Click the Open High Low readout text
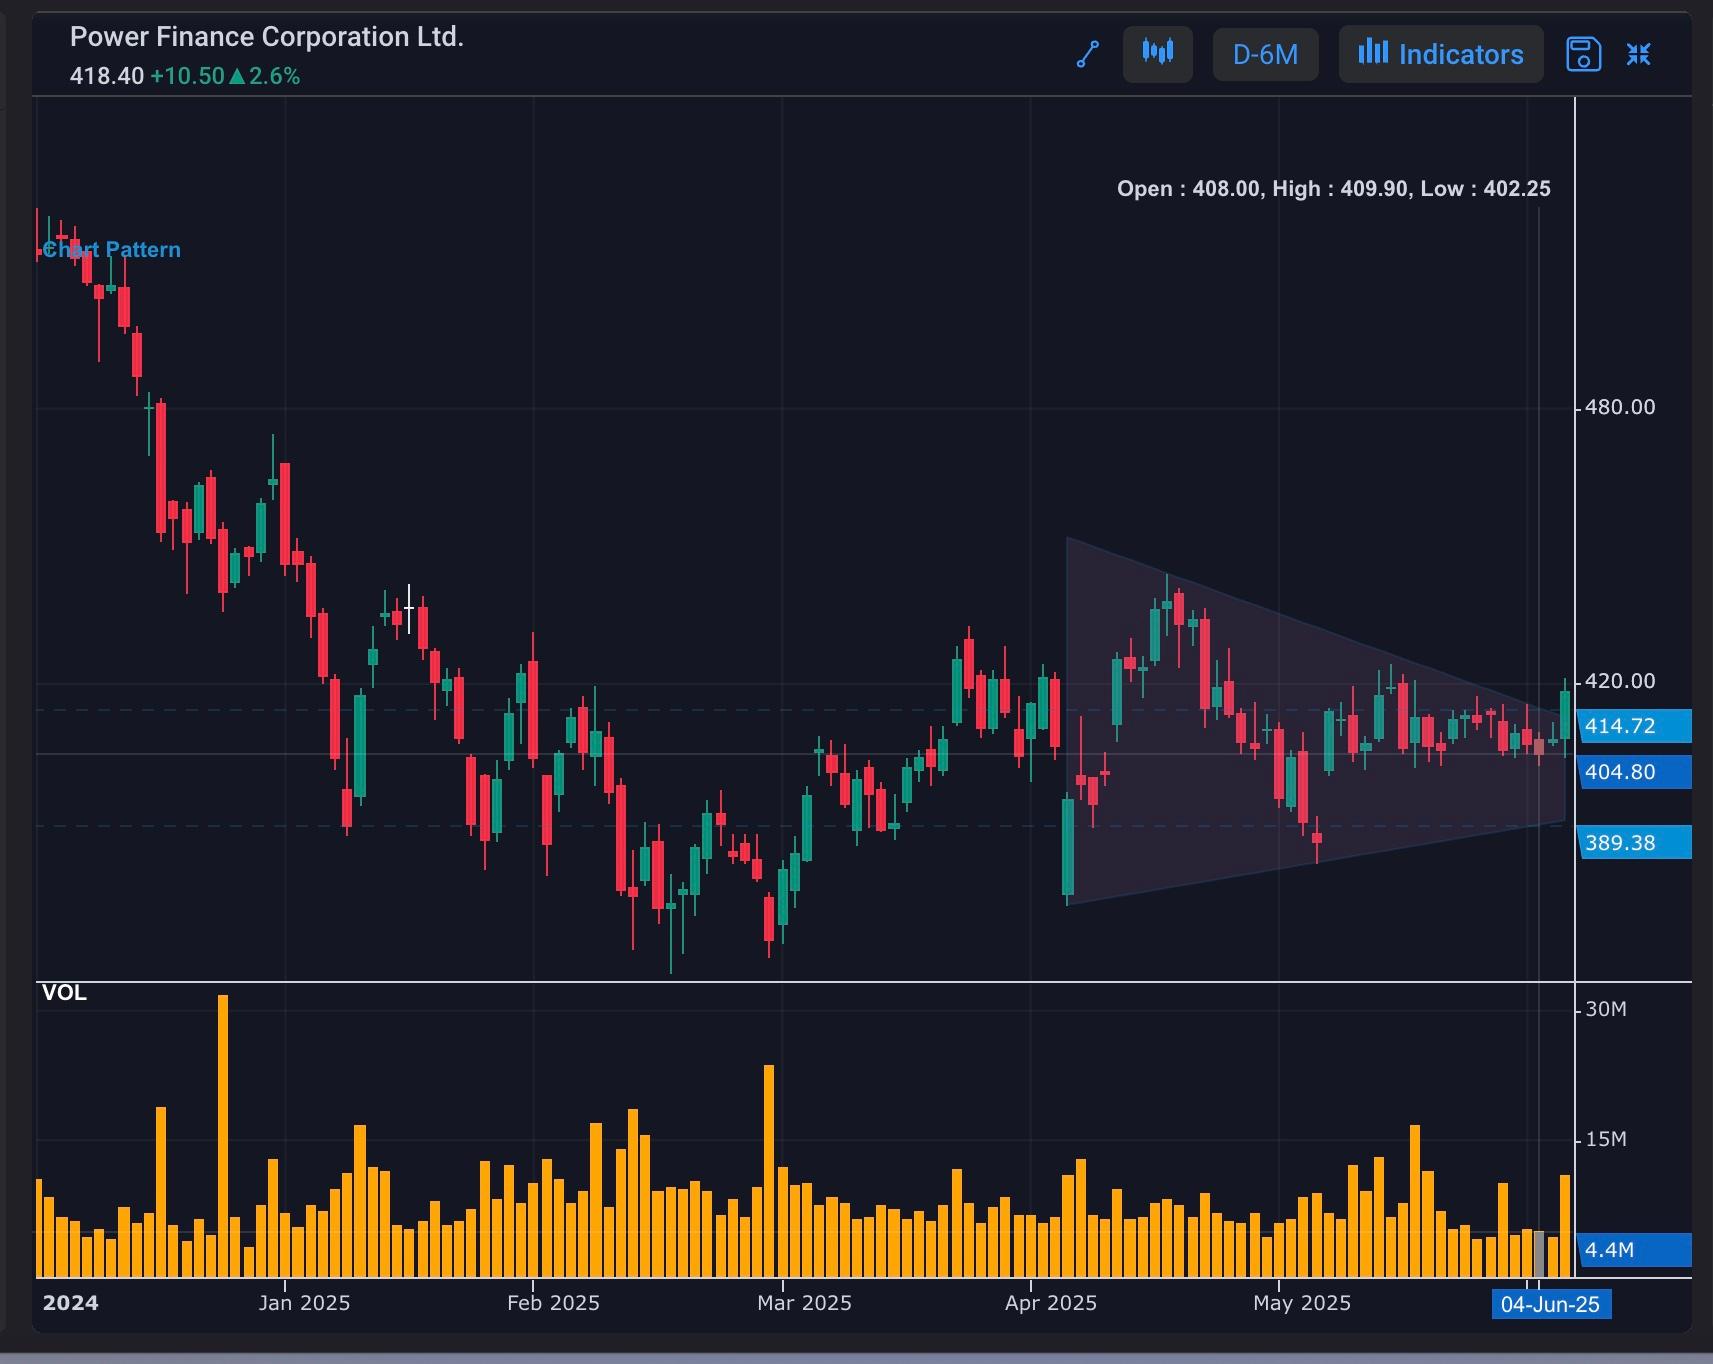The image size is (1713, 1364). tap(1334, 189)
